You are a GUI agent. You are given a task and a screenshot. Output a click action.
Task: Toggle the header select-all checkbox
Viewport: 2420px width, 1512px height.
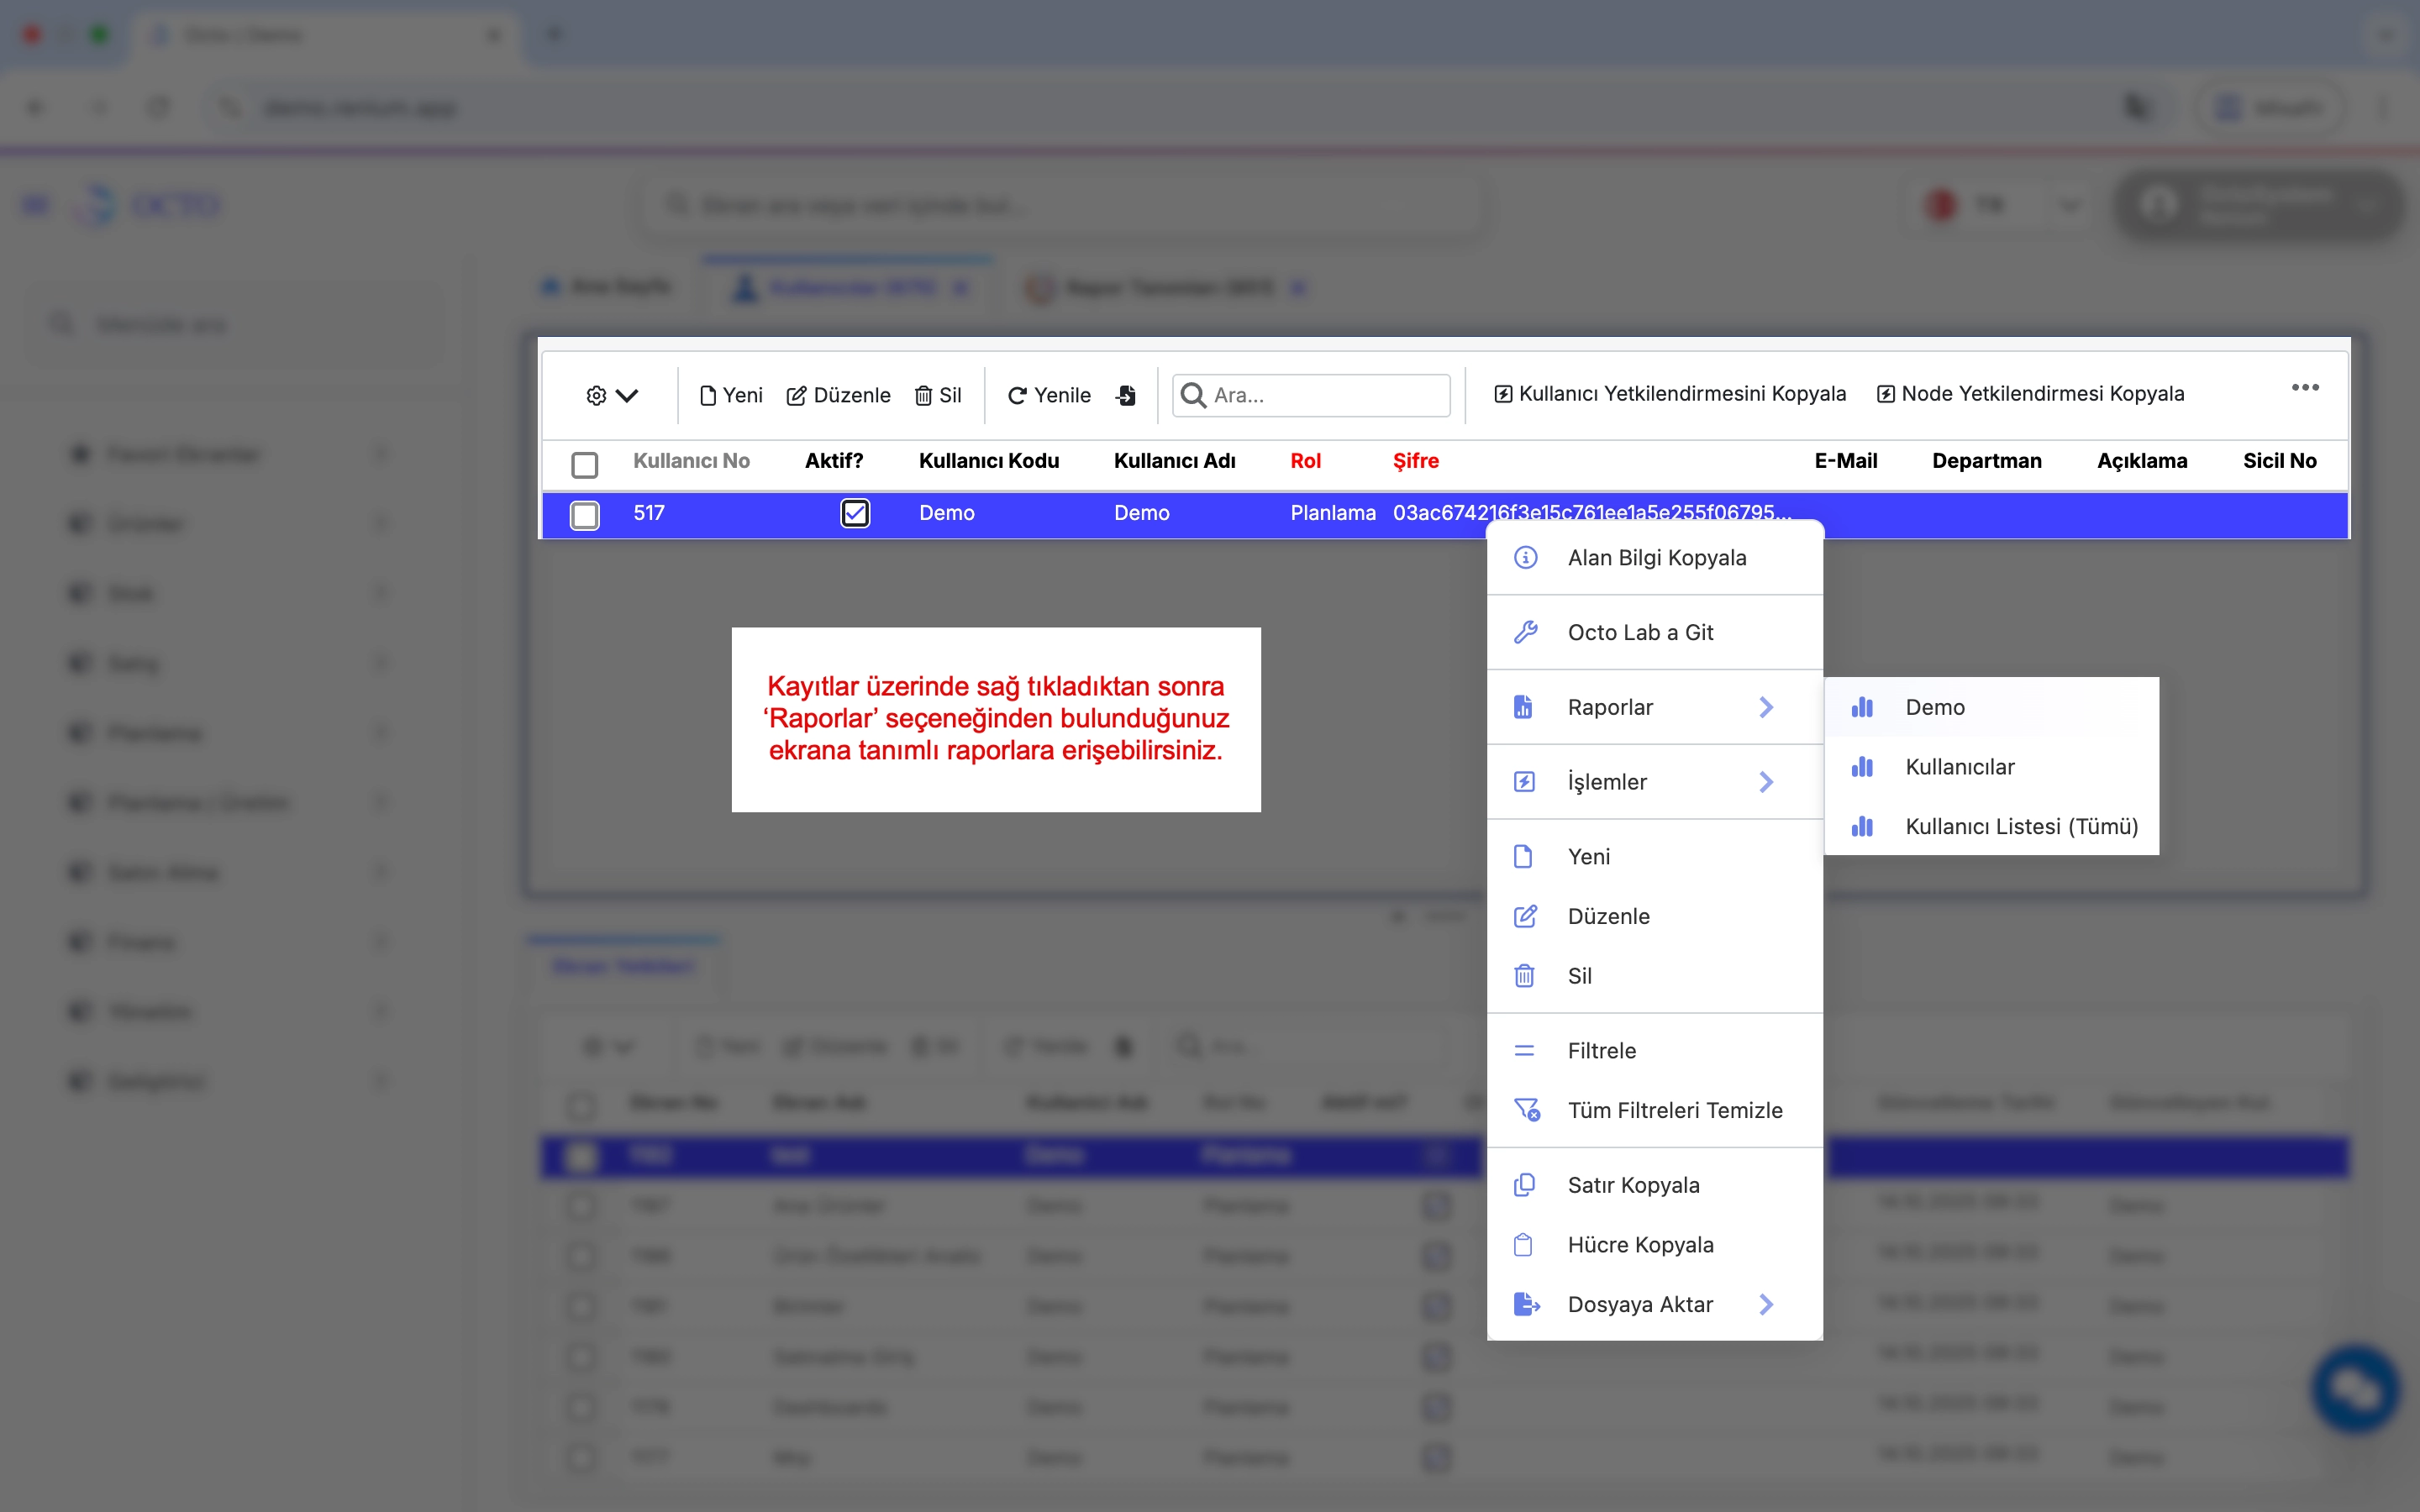point(584,464)
